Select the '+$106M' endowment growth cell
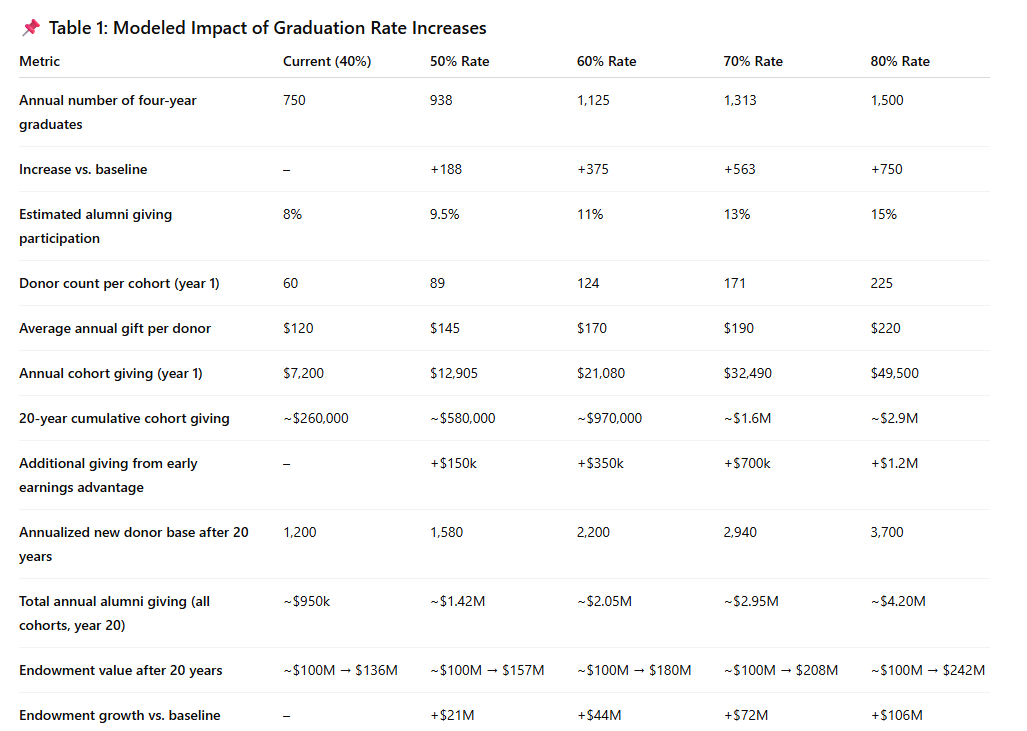Viewport: 1027px width, 731px height. coord(896,715)
